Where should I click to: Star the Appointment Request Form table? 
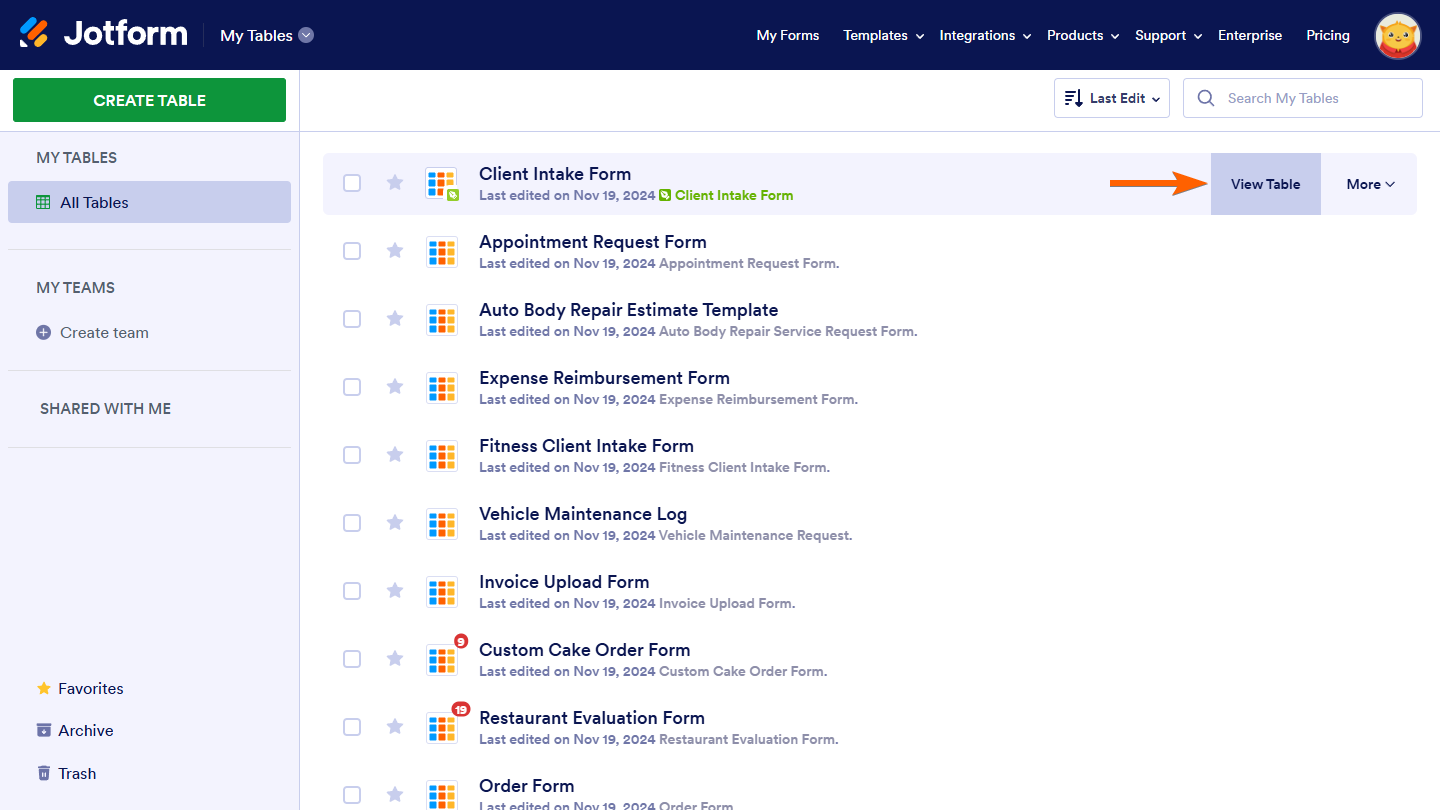pyautogui.click(x=395, y=250)
